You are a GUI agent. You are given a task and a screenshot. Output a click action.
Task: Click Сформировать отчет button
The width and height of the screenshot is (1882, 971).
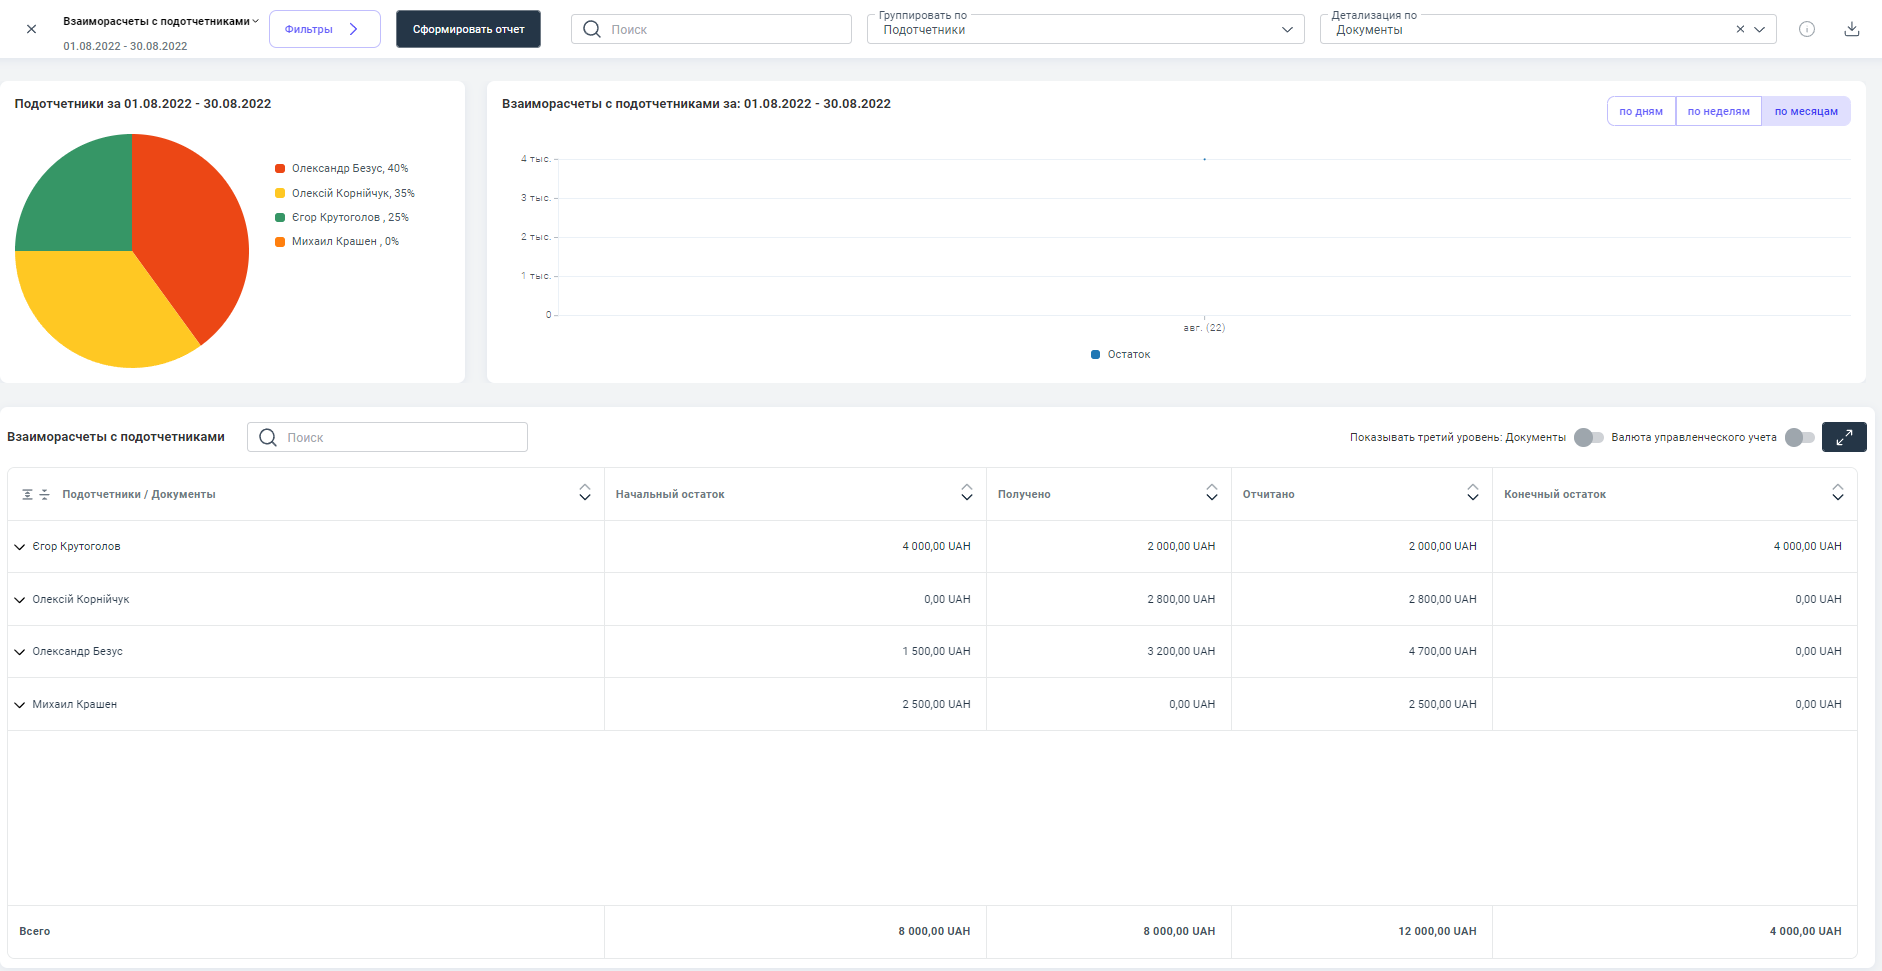468,29
